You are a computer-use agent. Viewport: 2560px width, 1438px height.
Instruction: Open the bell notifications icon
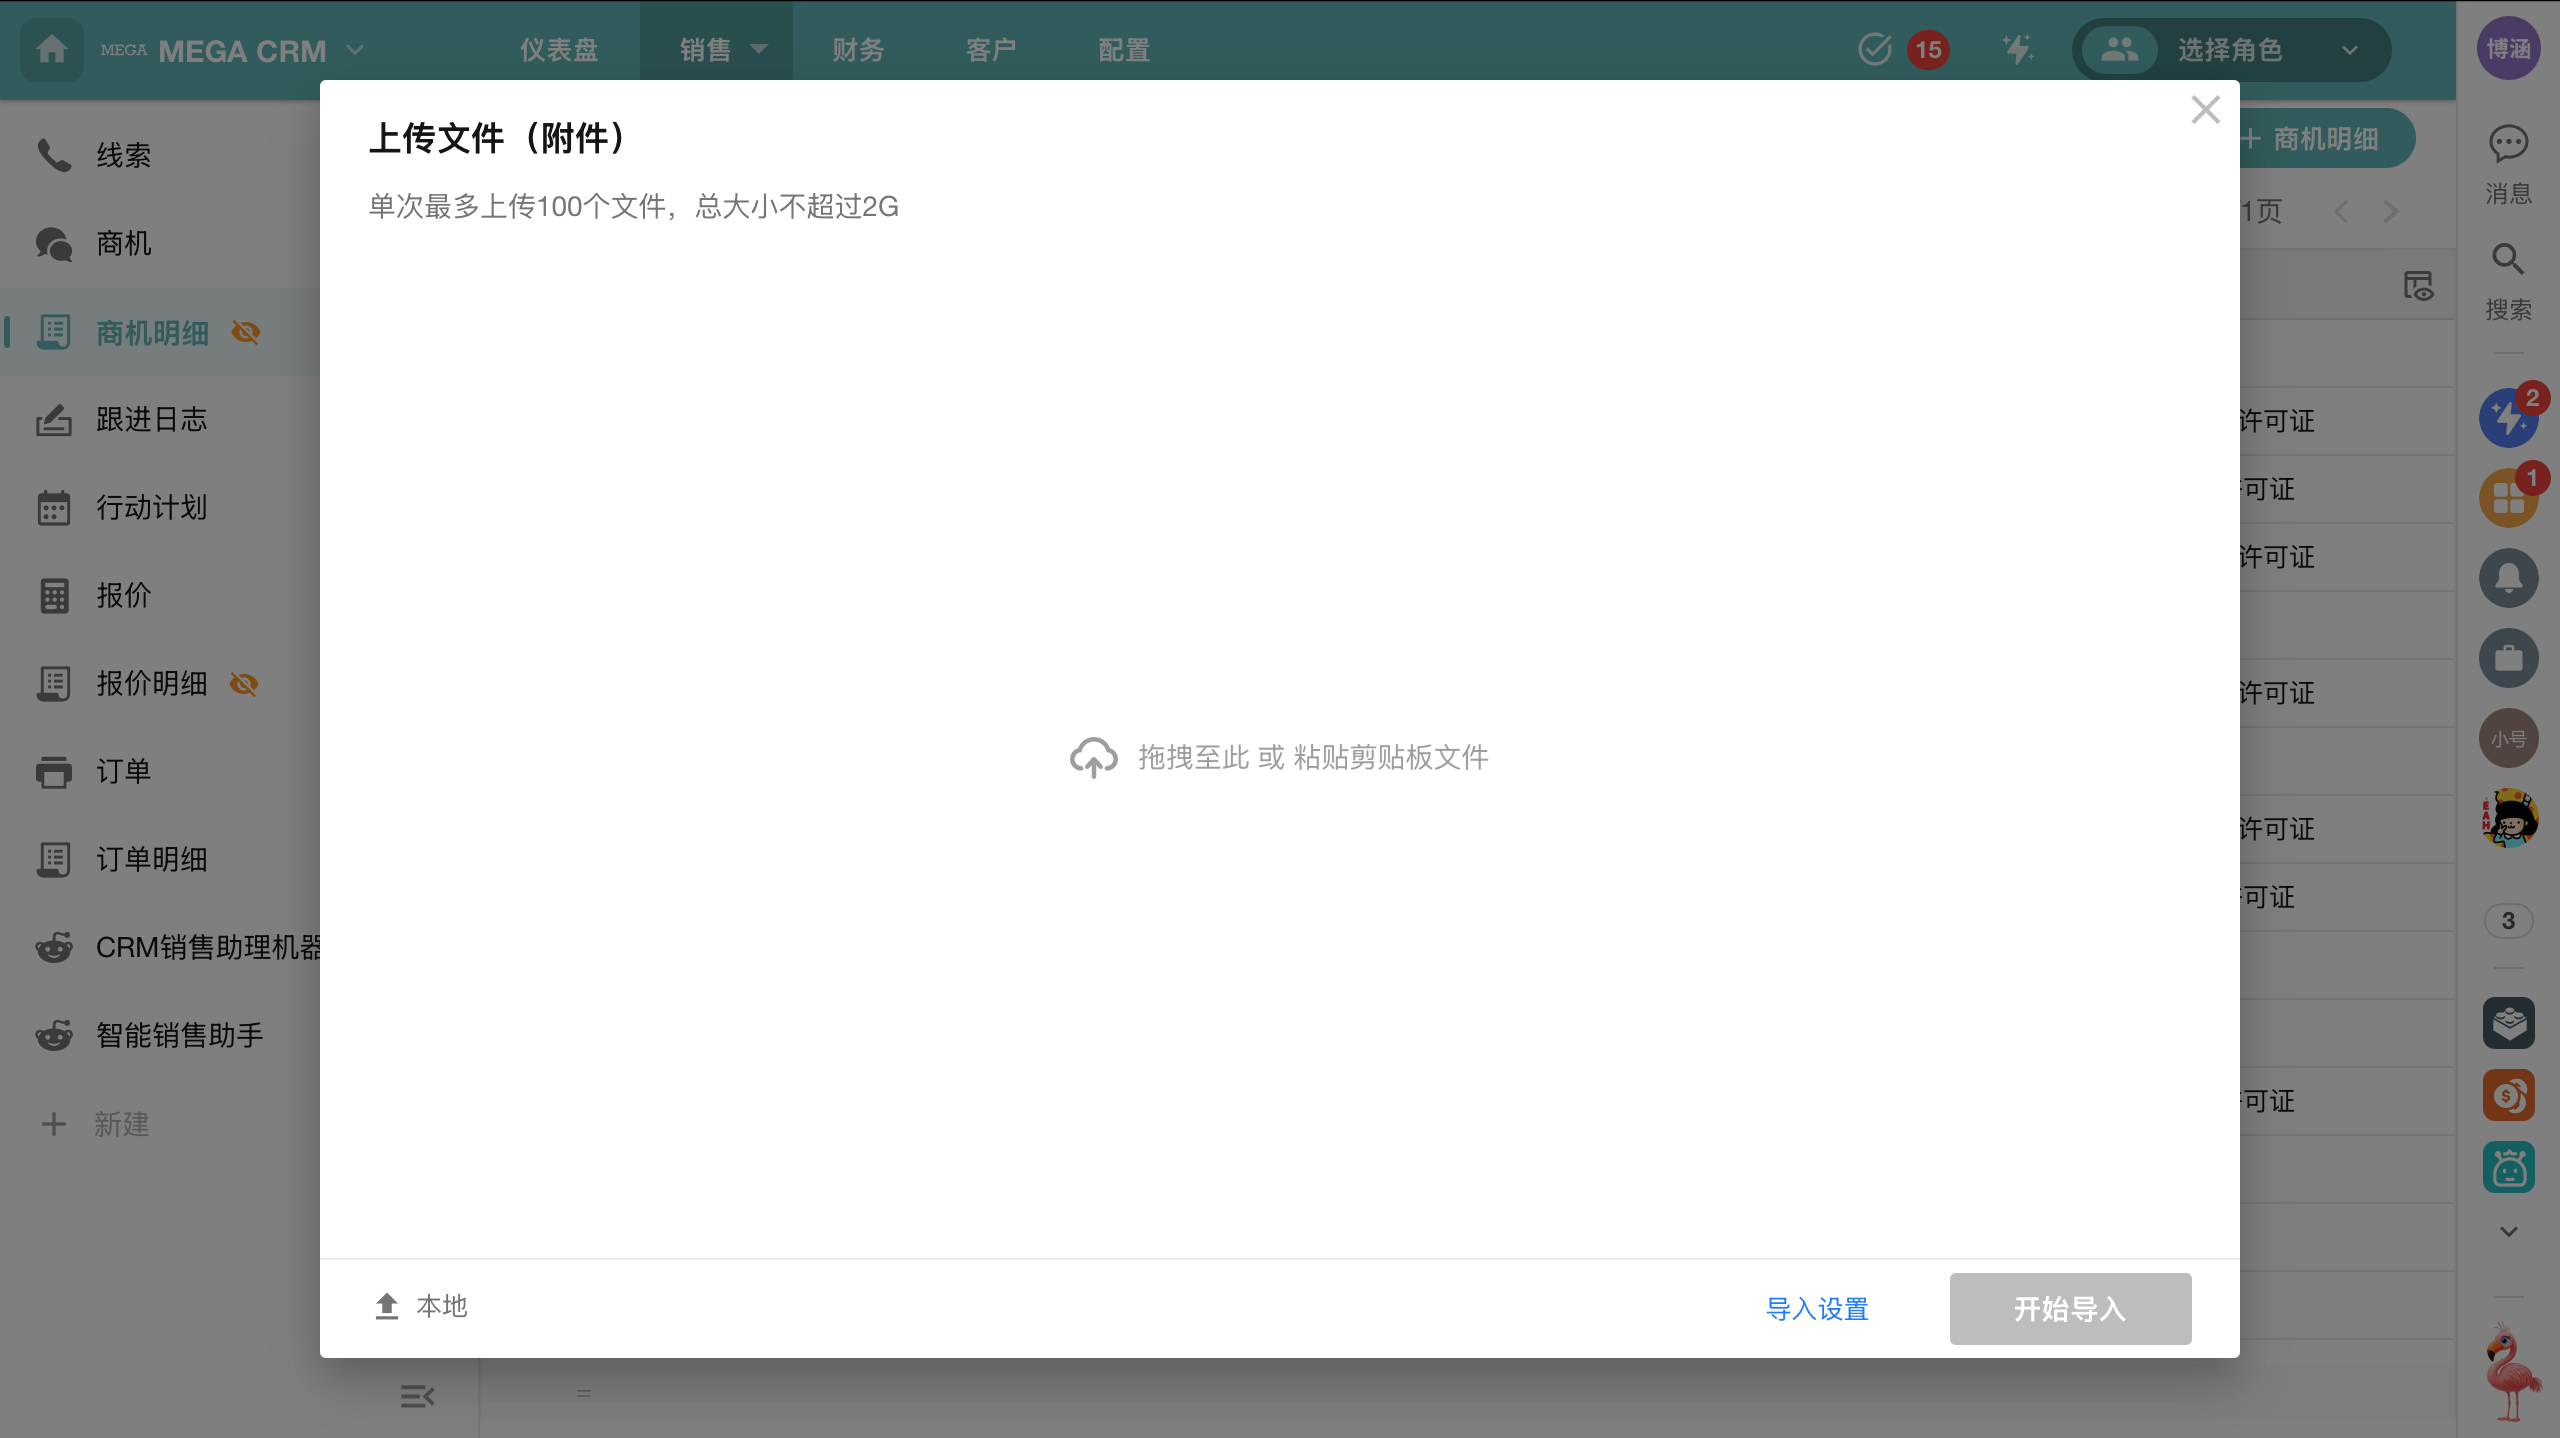[2508, 578]
